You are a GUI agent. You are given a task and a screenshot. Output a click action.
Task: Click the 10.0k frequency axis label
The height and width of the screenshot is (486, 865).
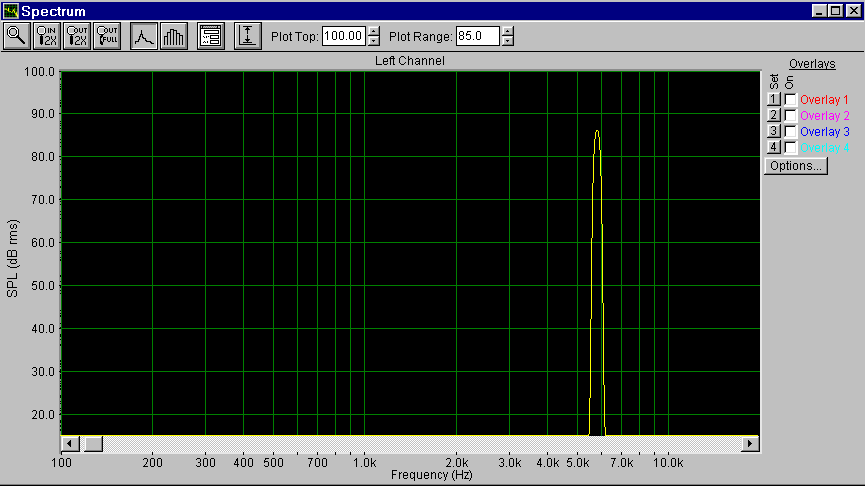click(668, 463)
